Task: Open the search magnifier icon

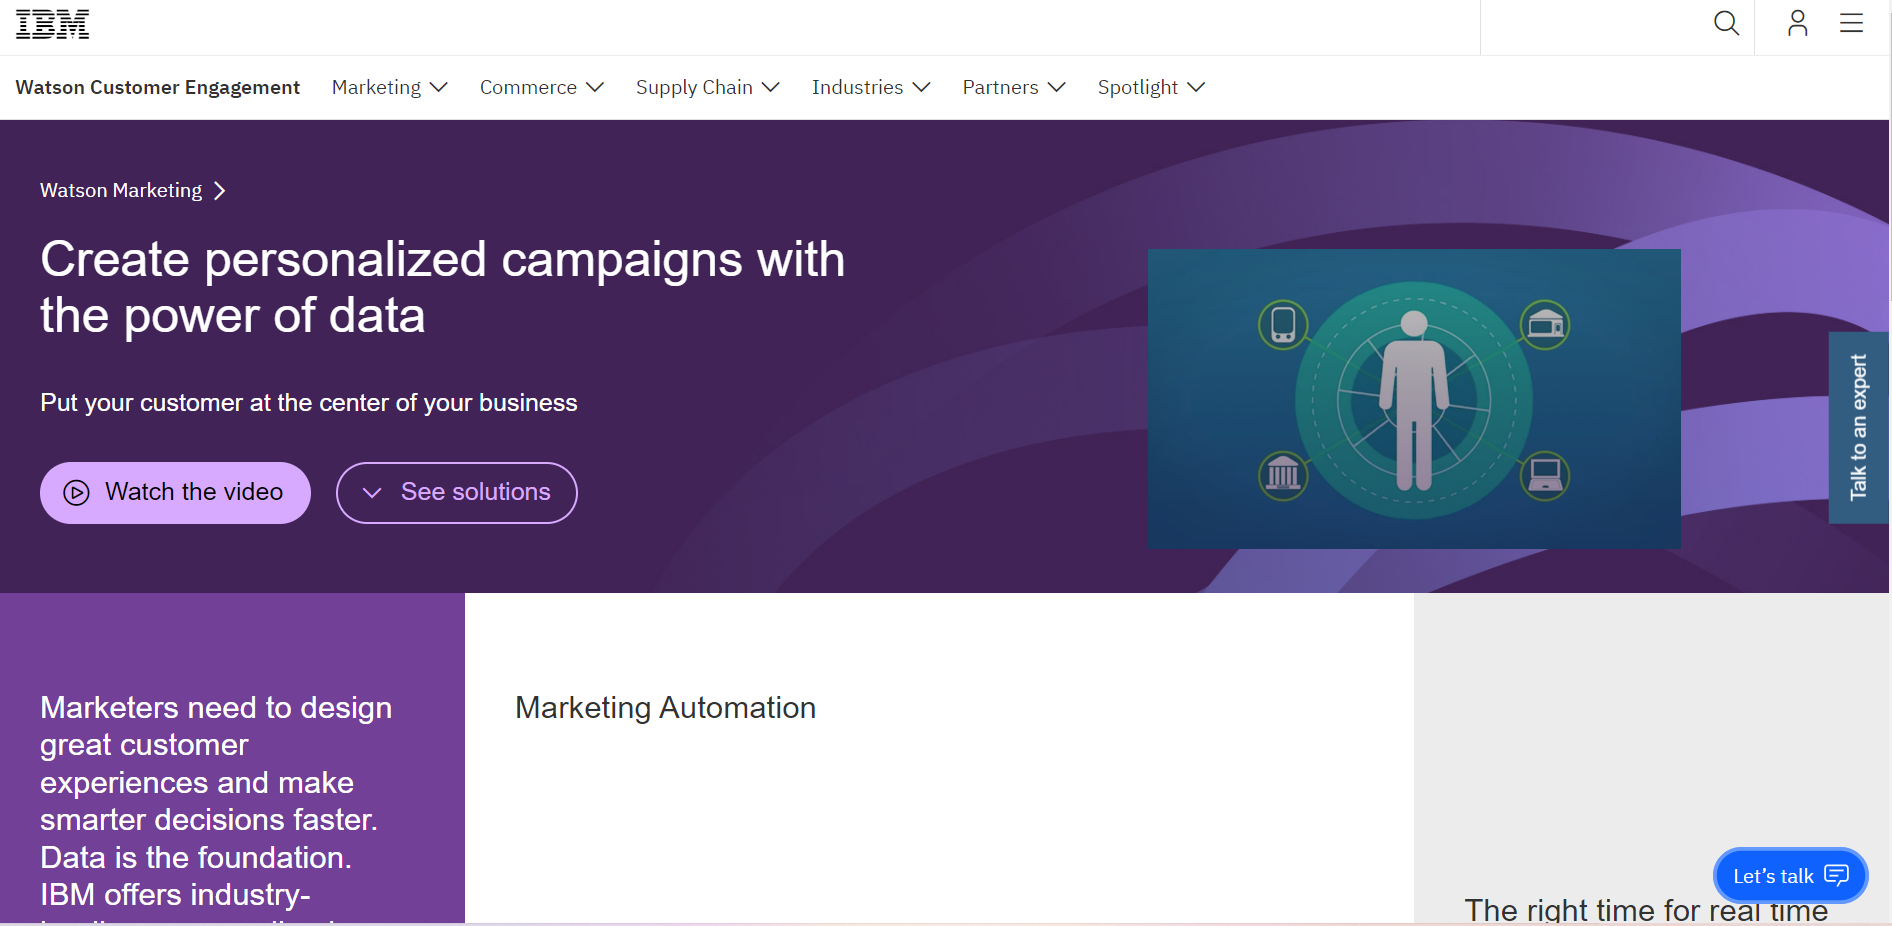Action: [1726, 23]
